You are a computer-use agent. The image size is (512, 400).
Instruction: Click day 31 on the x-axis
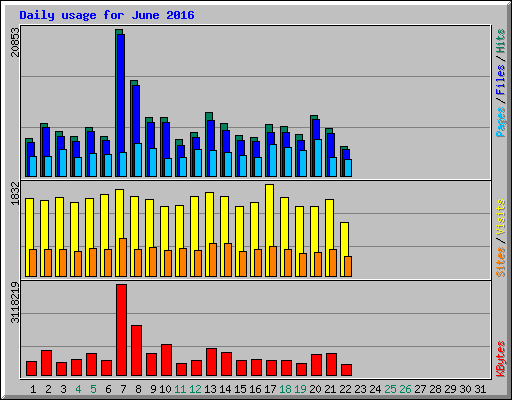pyautogui.click(x=480, y=389)
